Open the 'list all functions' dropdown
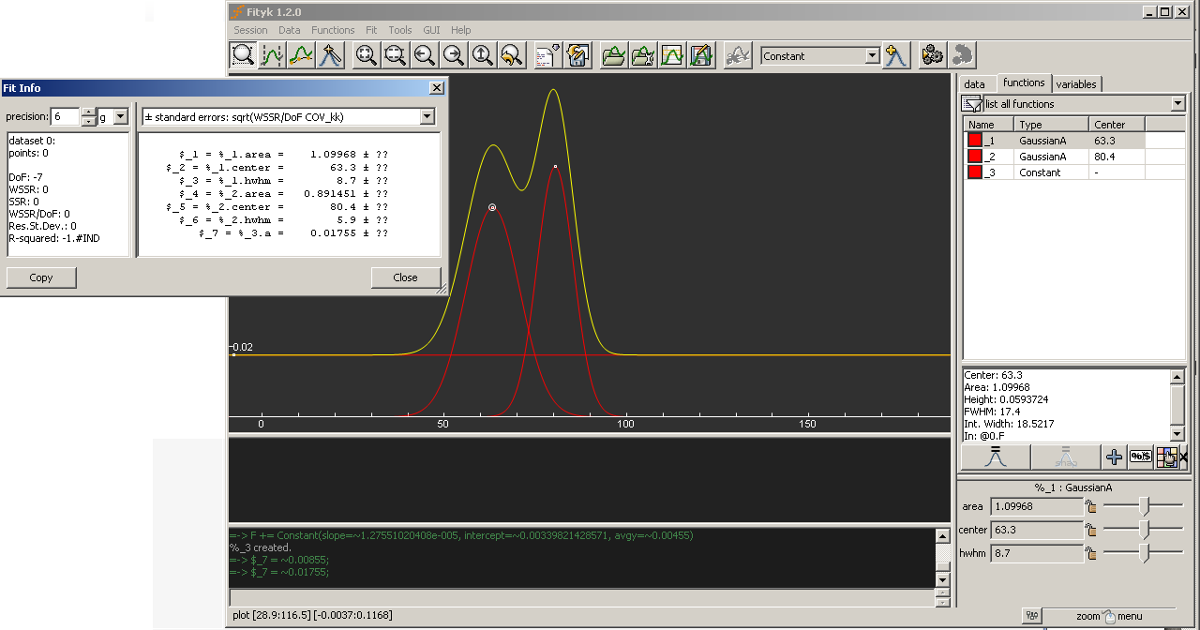The width and height of the screenshot is (1200, 630). pos(1177,104)
